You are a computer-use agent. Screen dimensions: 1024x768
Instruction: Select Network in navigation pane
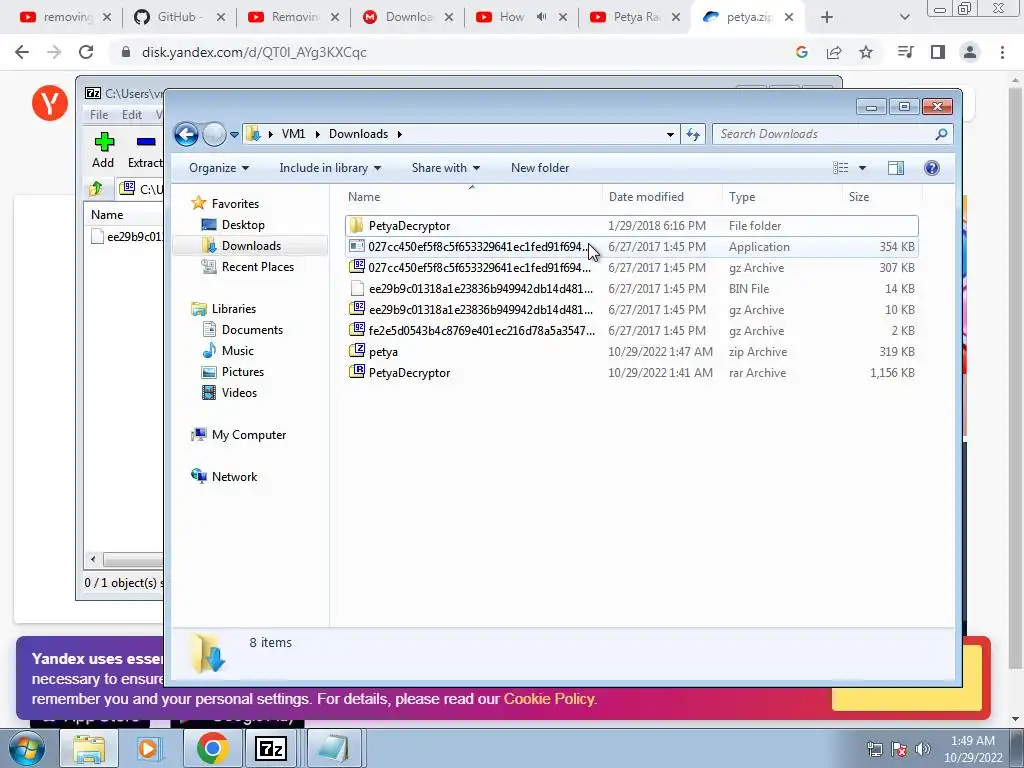pyautogui.click(x=234, y=477)
